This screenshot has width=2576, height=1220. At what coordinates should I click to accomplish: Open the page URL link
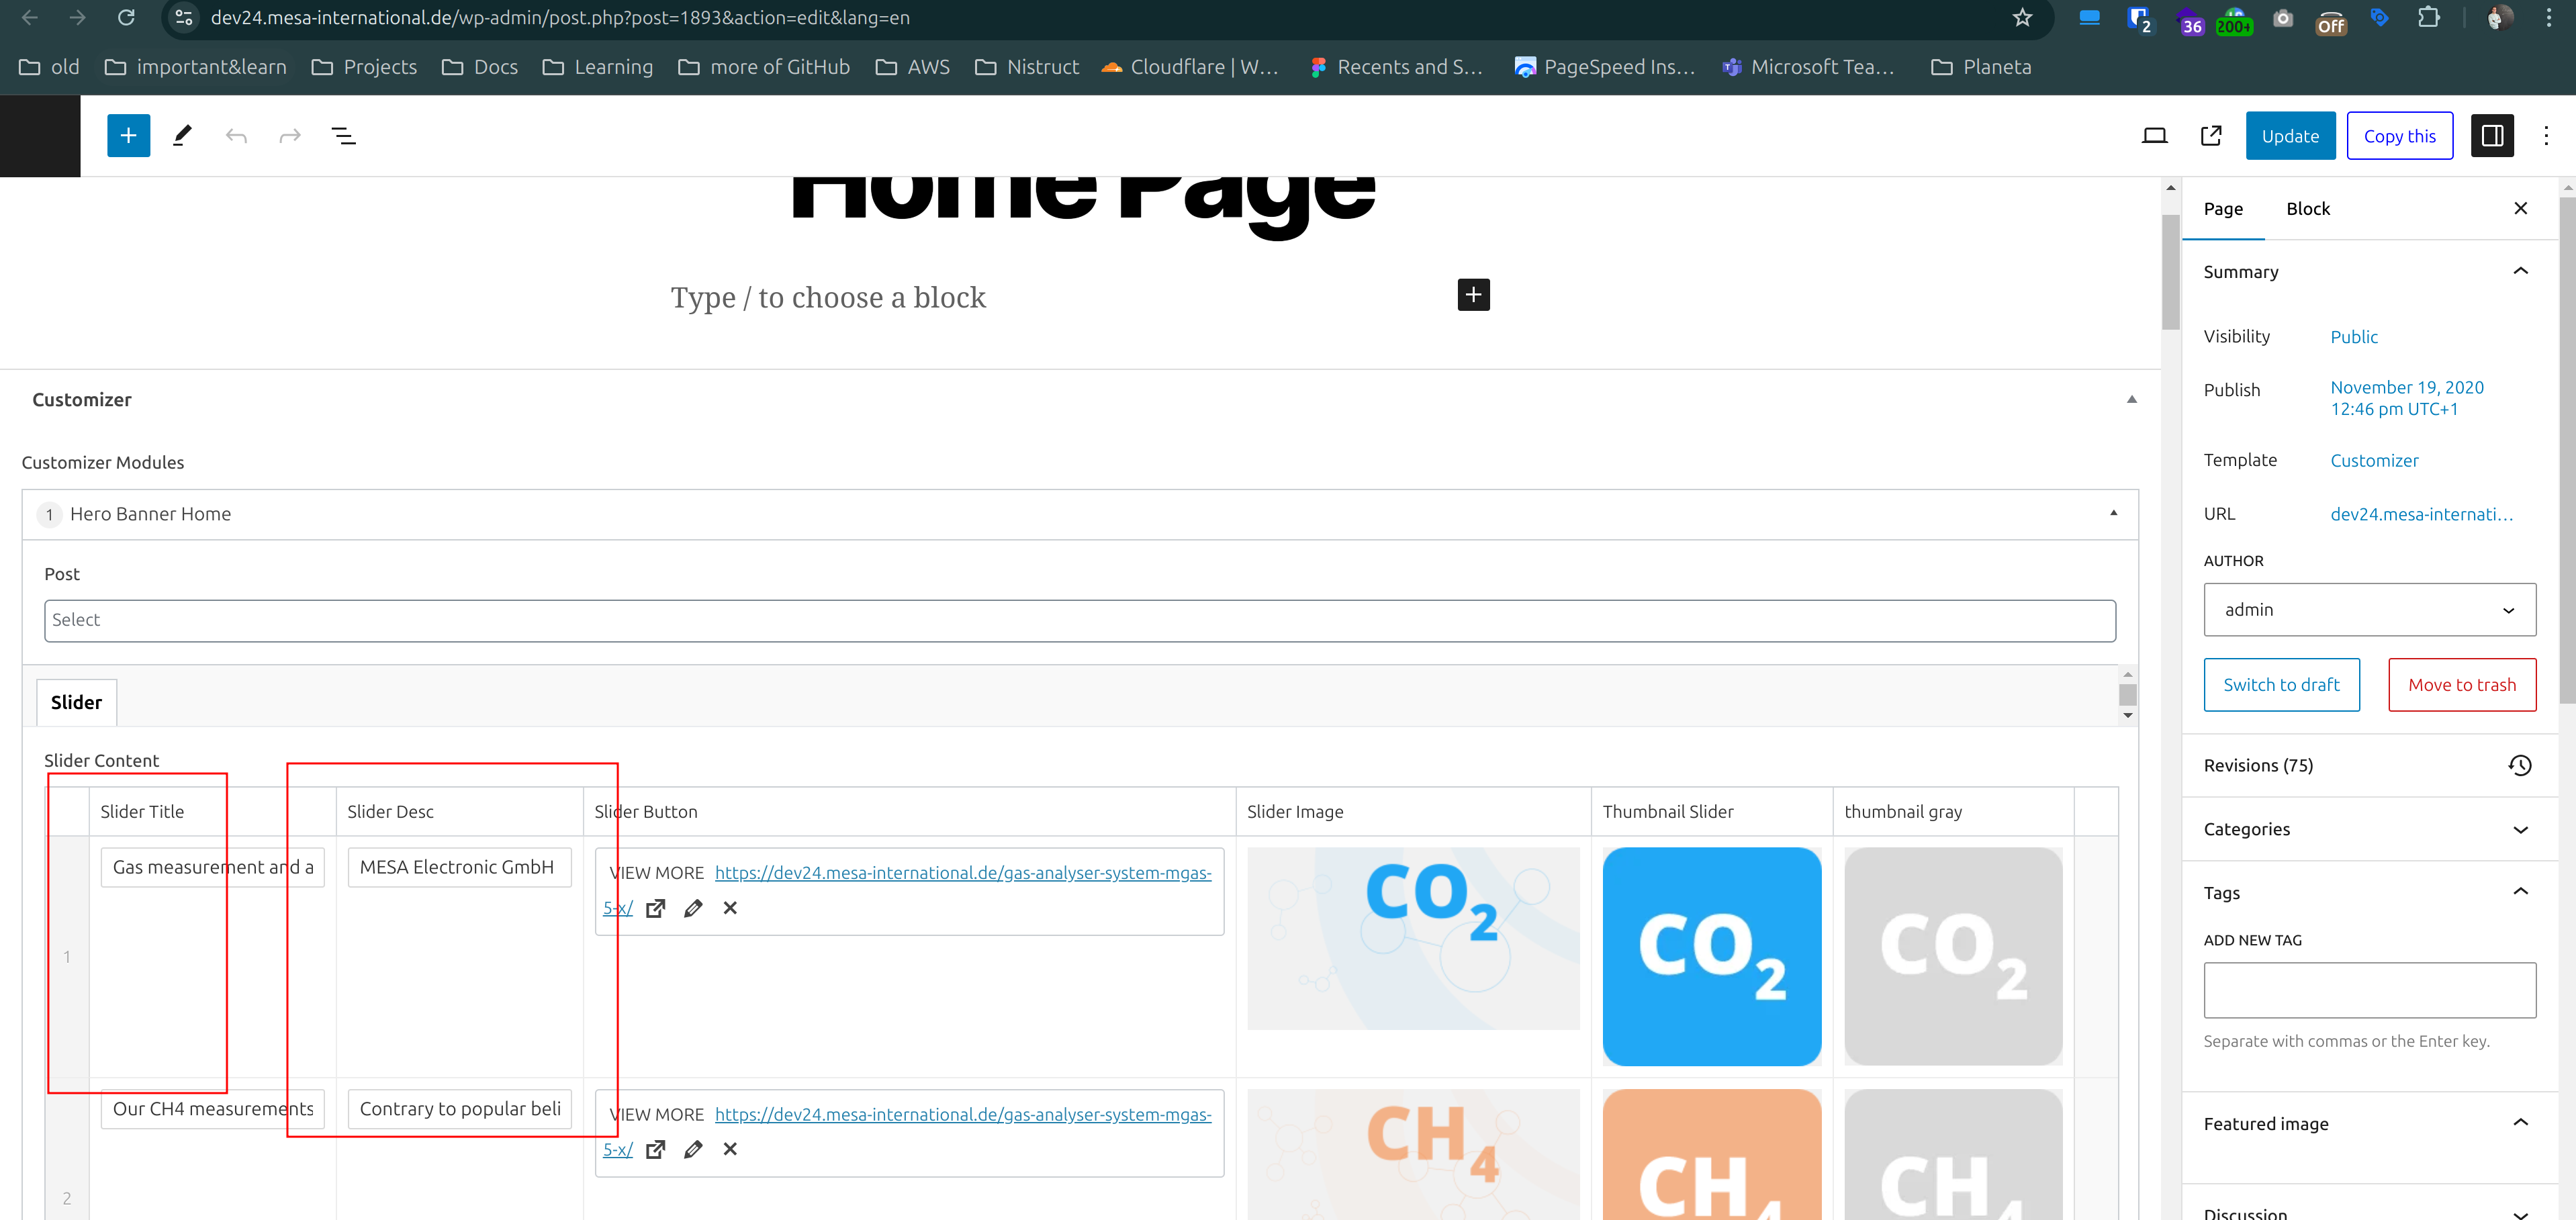point(2421,514)
